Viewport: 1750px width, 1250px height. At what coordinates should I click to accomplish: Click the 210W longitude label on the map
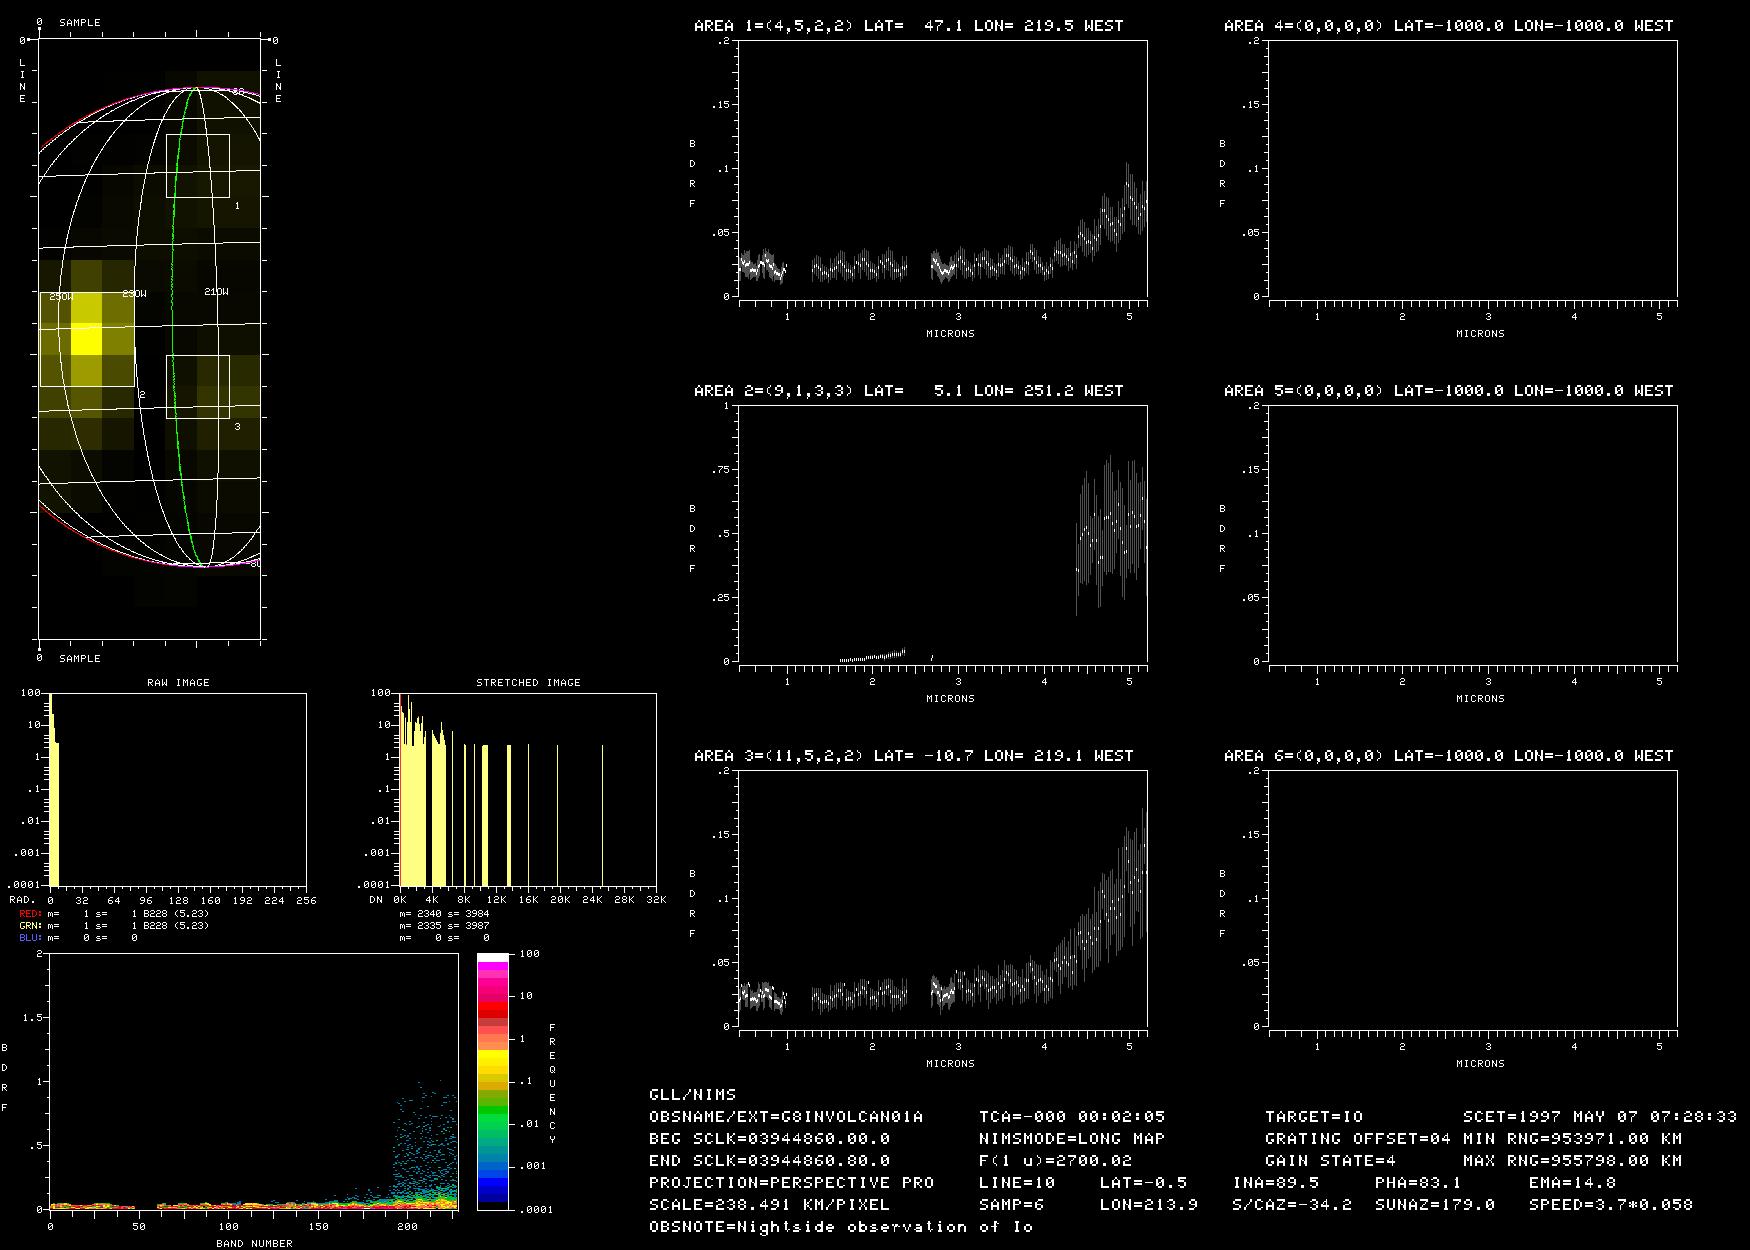coord(216,292)
